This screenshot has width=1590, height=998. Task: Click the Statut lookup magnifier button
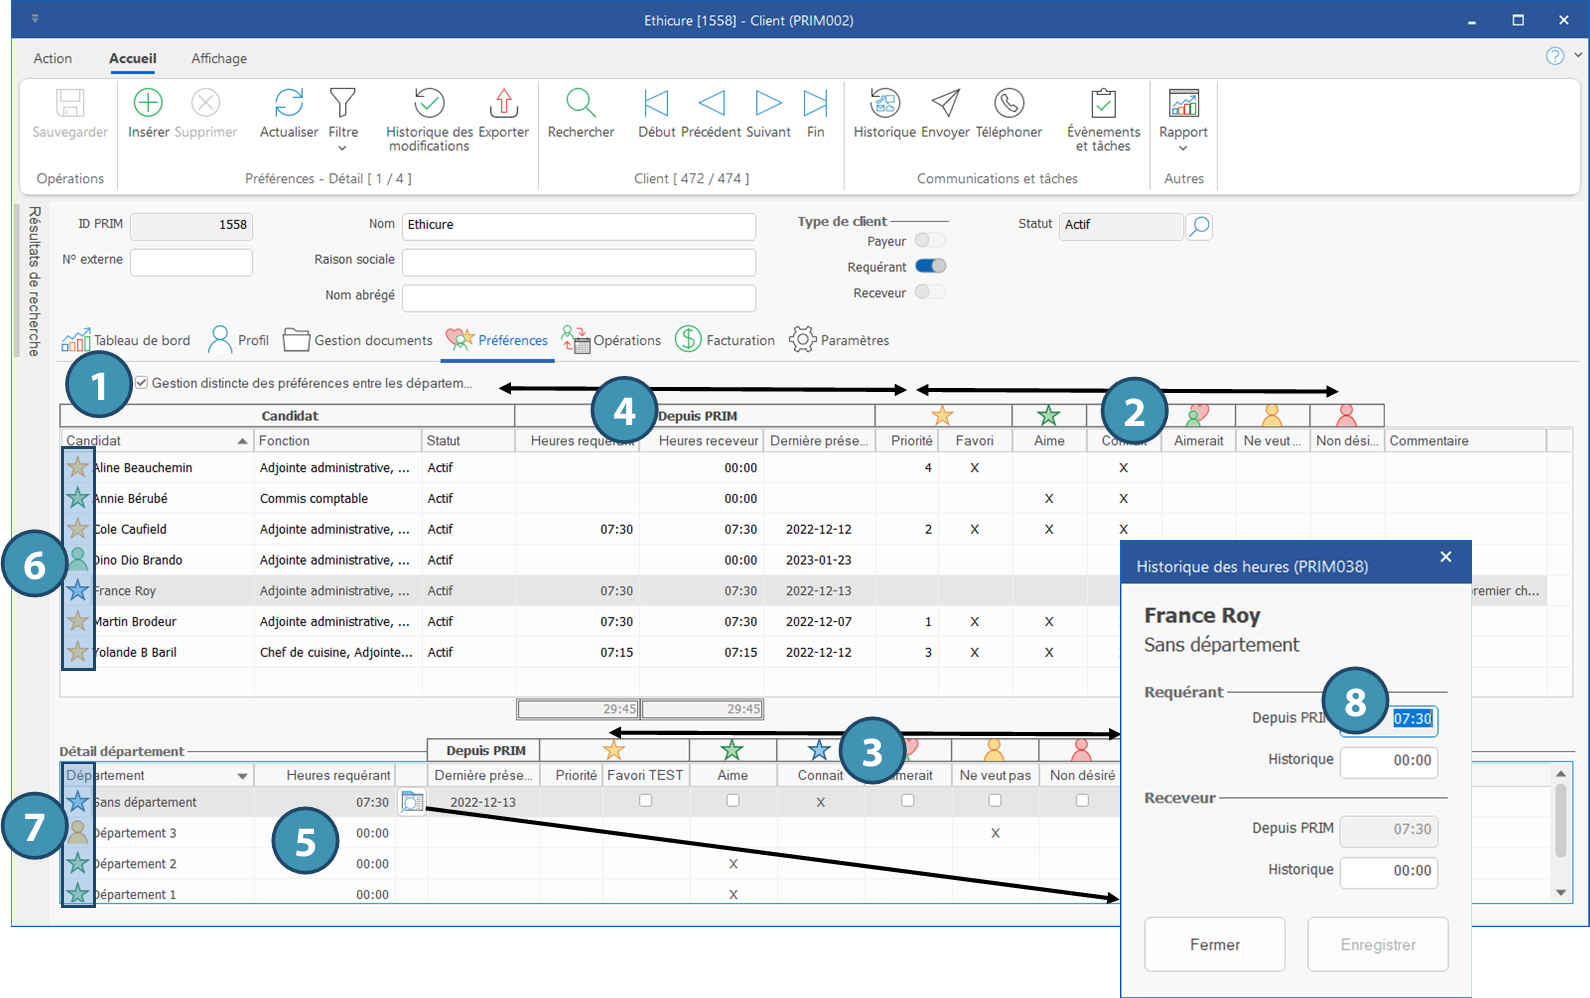tap(1199, 226)
